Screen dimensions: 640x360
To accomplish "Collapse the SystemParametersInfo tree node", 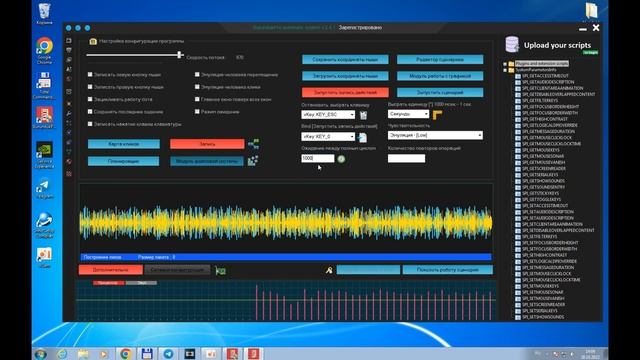I will click(x=505, y=70).
